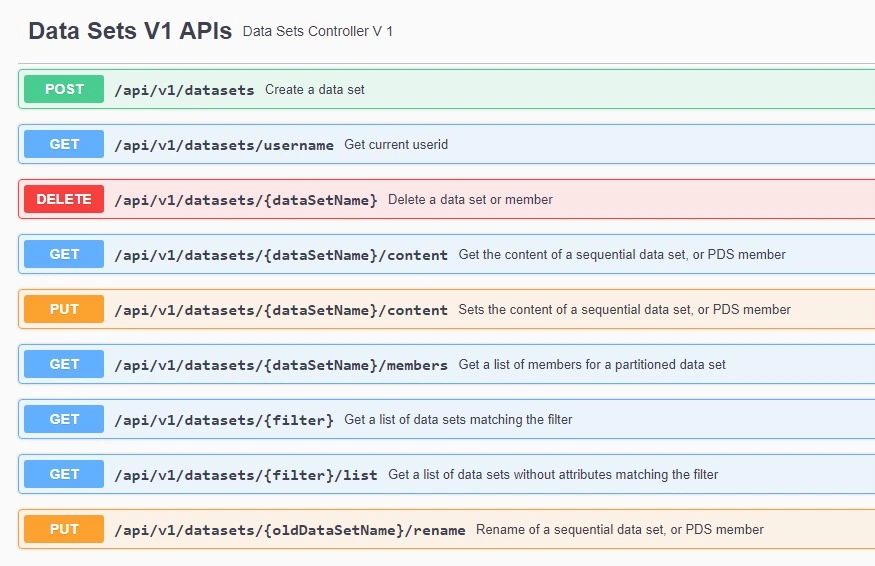Click the GET badge for dataSetName content
875x566 pixels.
tap(64, 254)
